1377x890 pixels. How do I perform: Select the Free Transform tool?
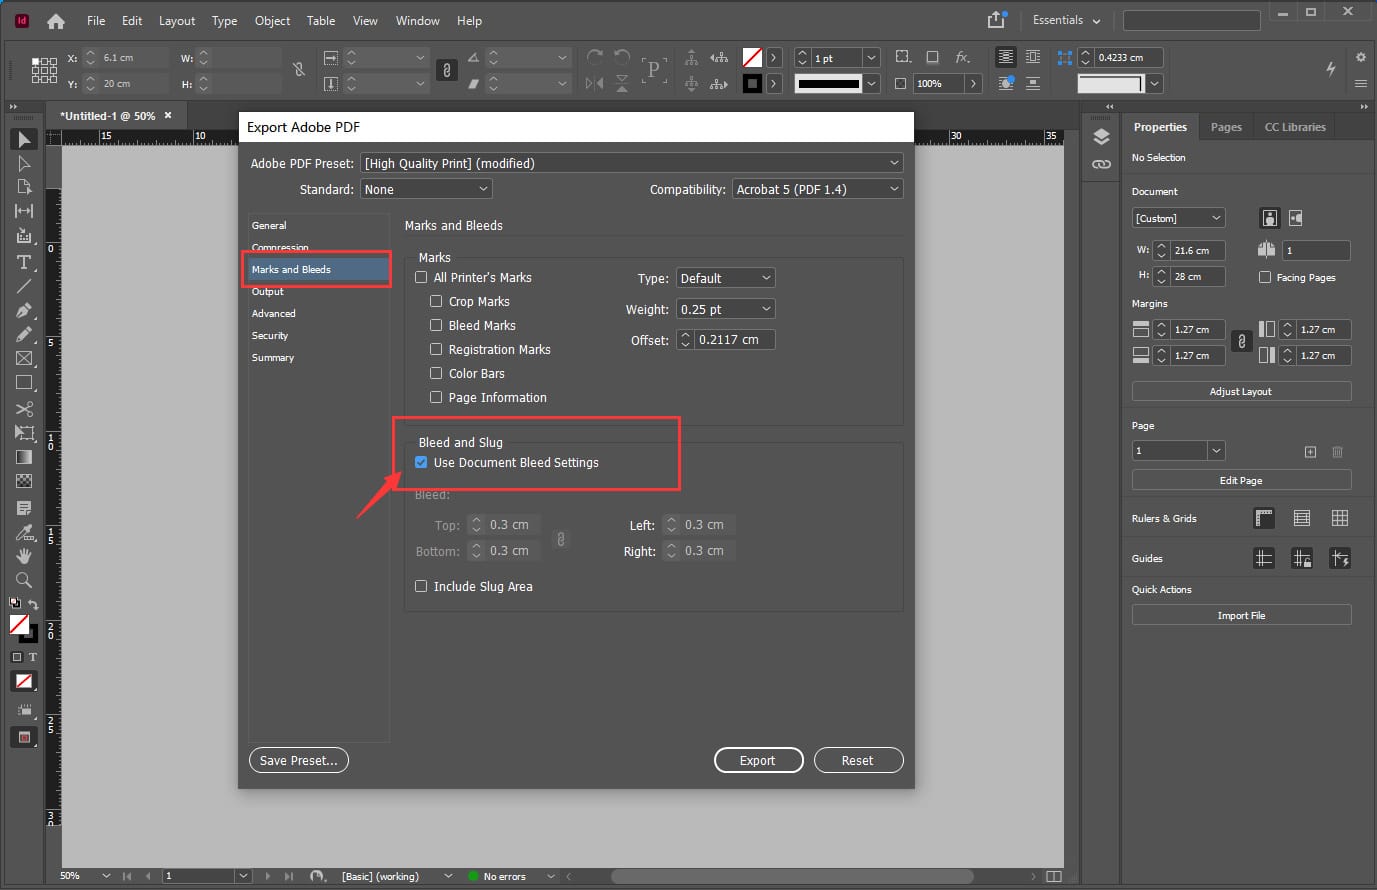[24, 433]
